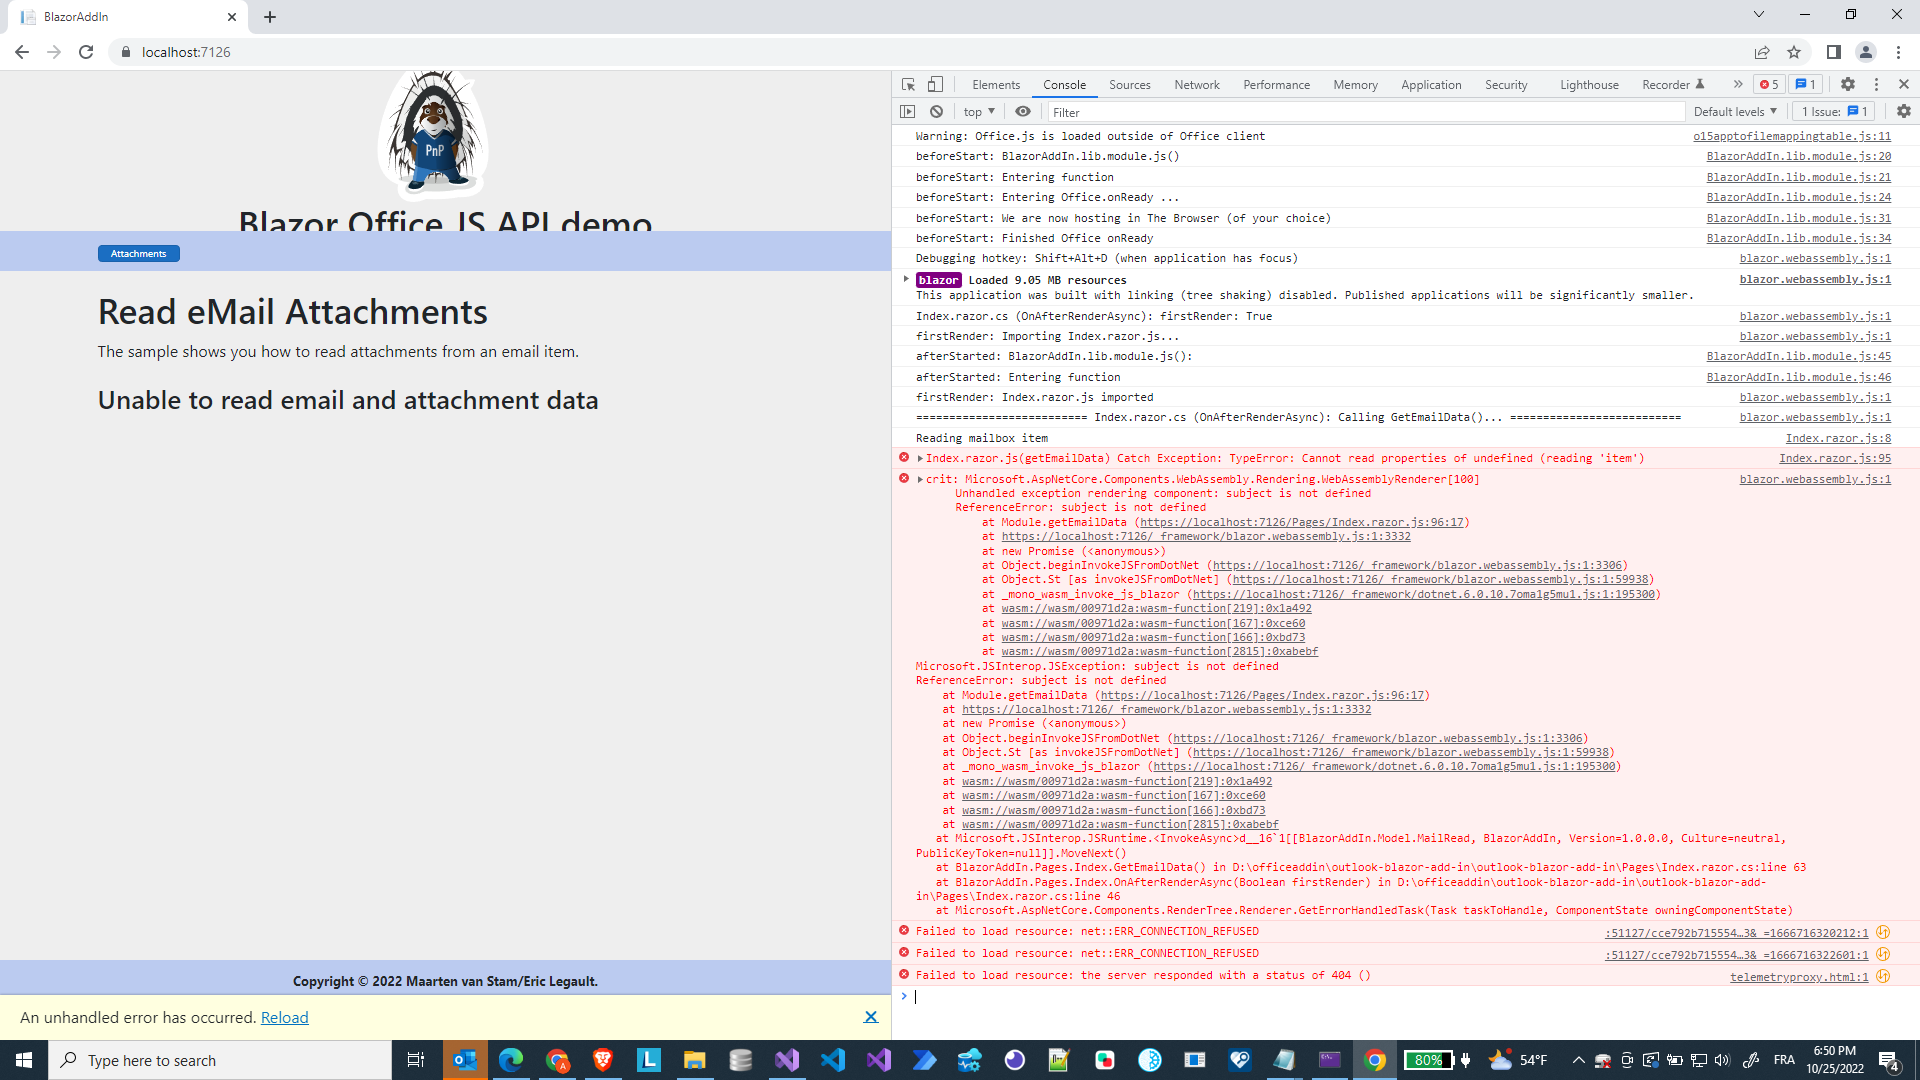The image size is (1920, 1080).
Task: Open console settings on the filter bar
Action: [1904, 112]
